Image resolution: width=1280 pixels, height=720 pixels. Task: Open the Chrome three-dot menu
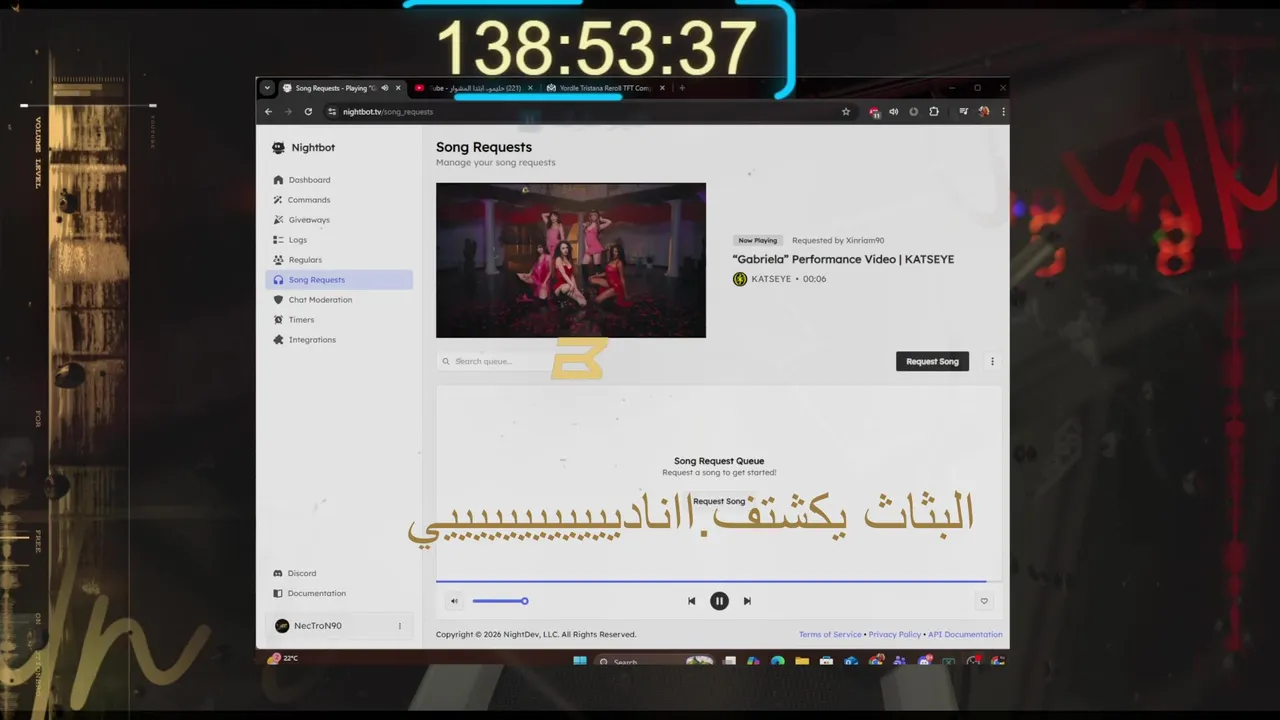coord(1003,112)
